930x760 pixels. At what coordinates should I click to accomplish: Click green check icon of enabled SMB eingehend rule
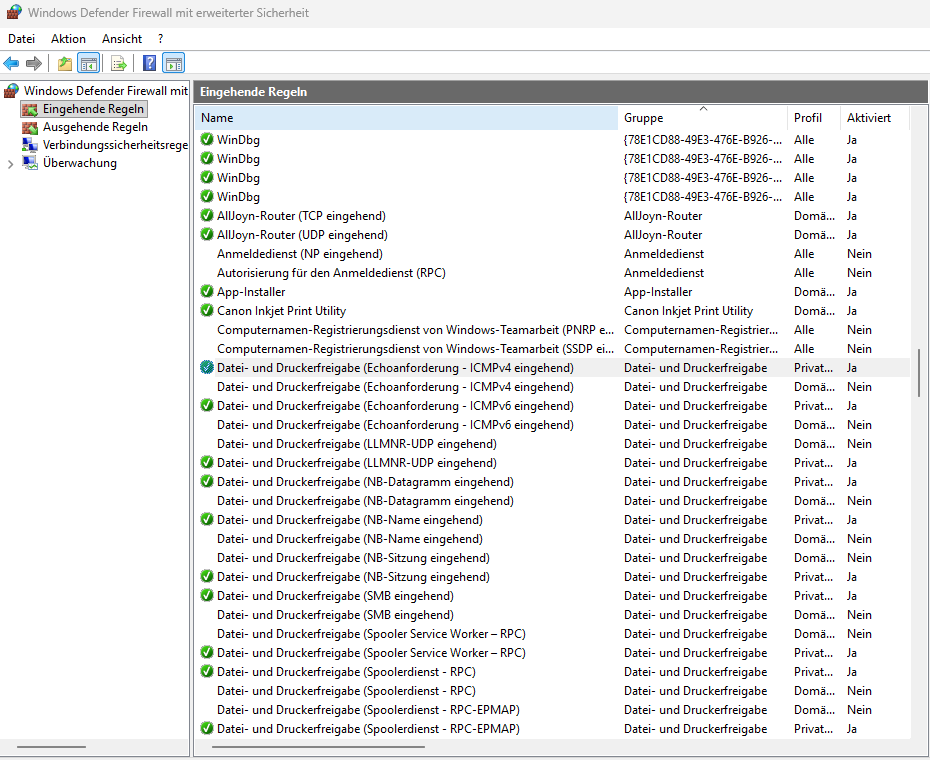point(206,595)
